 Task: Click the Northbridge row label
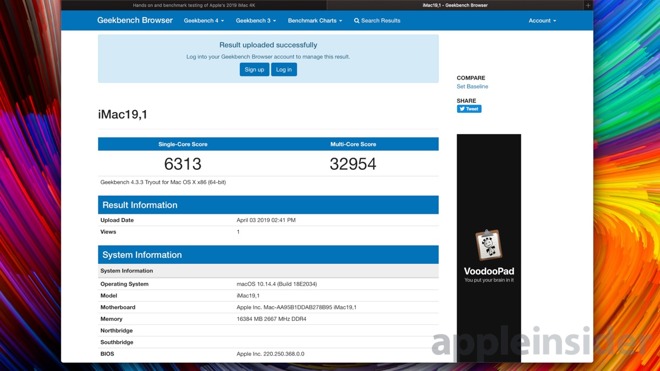click(x=117, y=331)
